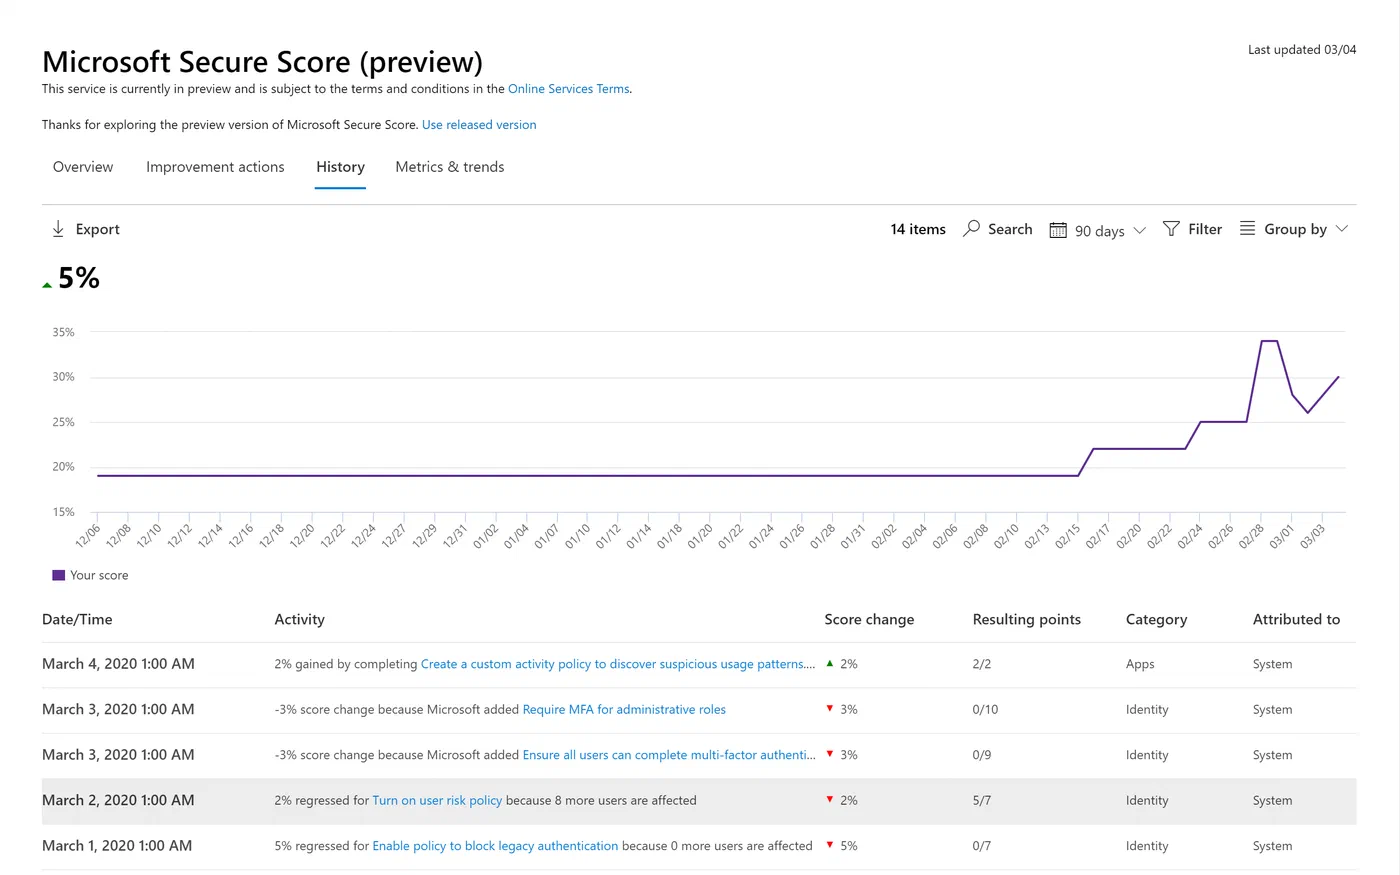Click the 5/7 resulting points value

click(x=982, y=801)
